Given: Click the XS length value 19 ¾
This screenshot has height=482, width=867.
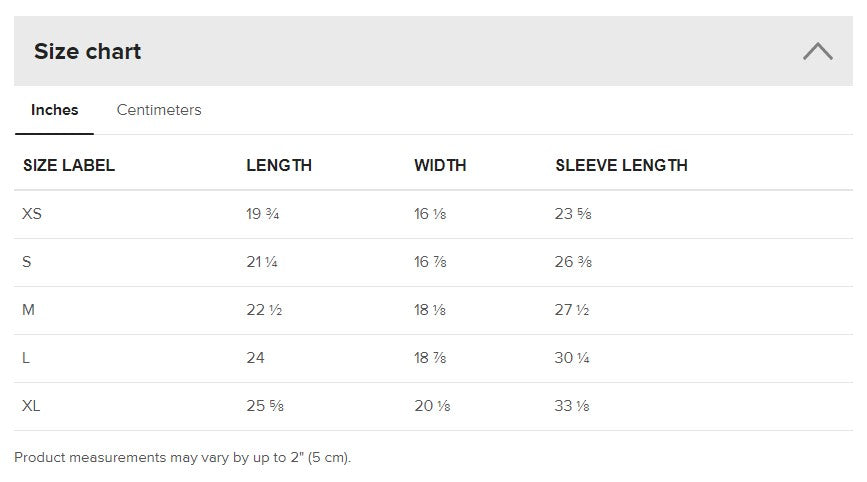Looking at the screenshot, I should 262,214.
